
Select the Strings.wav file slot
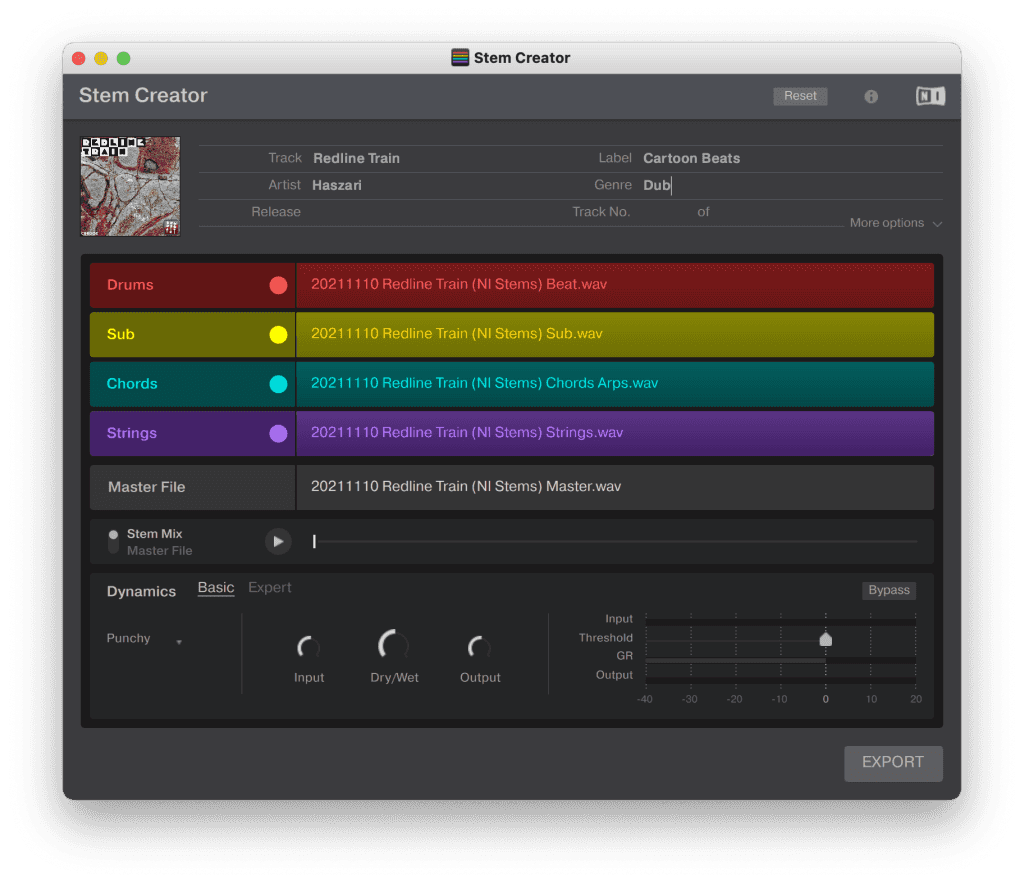click(x=615, y=433)
